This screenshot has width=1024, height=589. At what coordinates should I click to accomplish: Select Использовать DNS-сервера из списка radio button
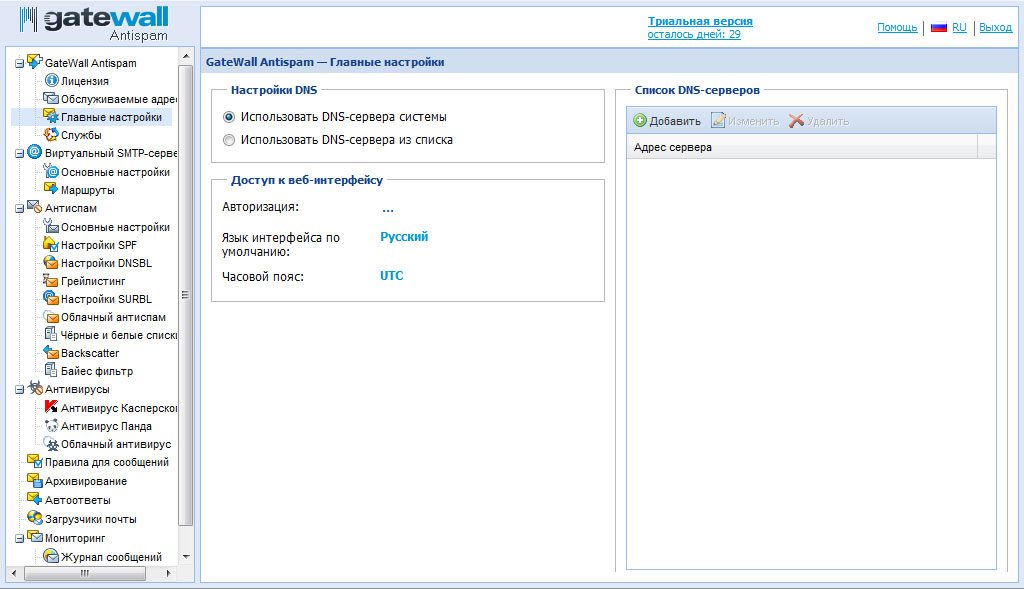[229, 140]
